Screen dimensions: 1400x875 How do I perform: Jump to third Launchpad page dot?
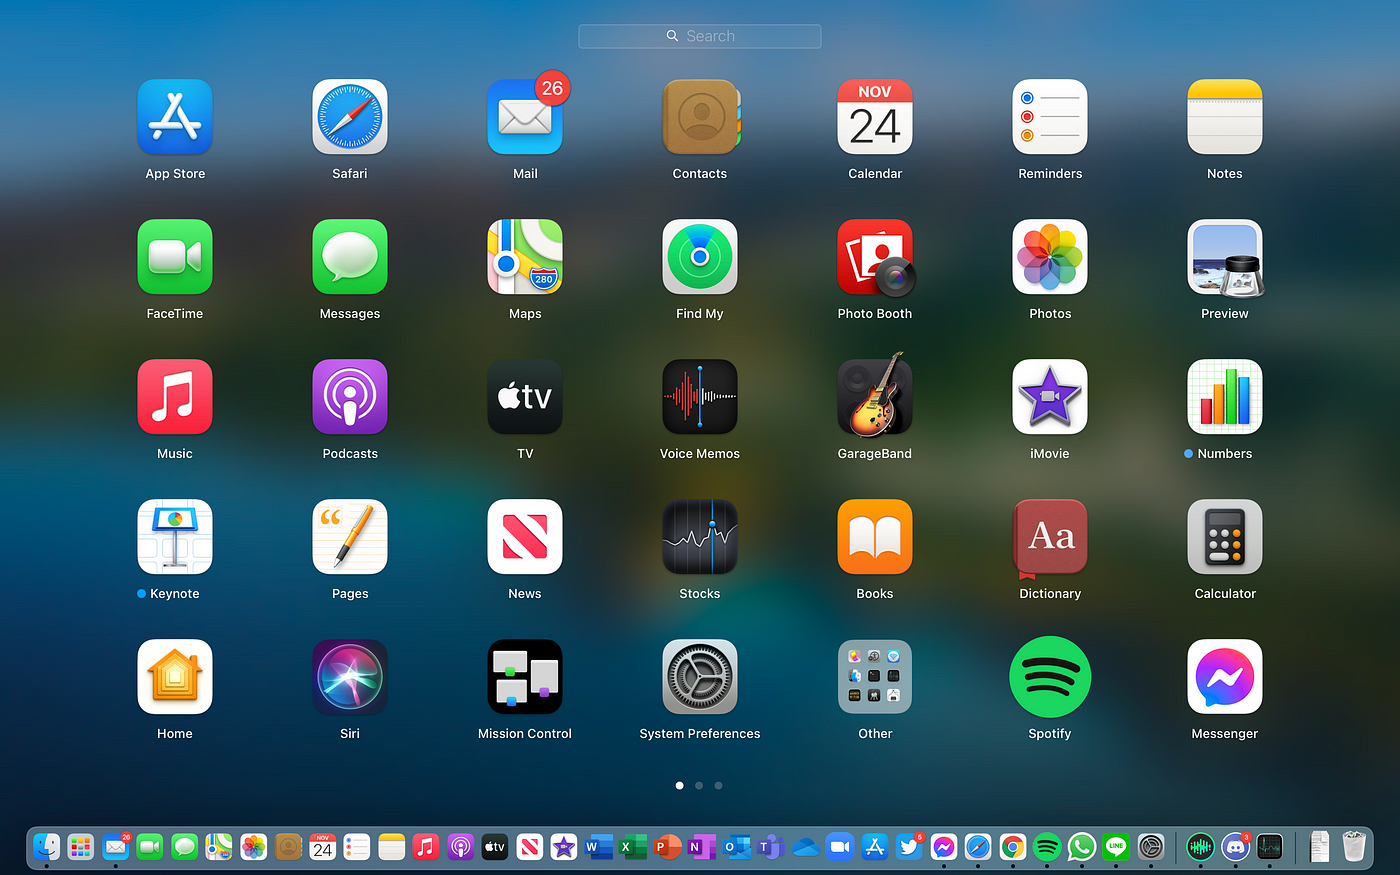[x=718, y=786]
